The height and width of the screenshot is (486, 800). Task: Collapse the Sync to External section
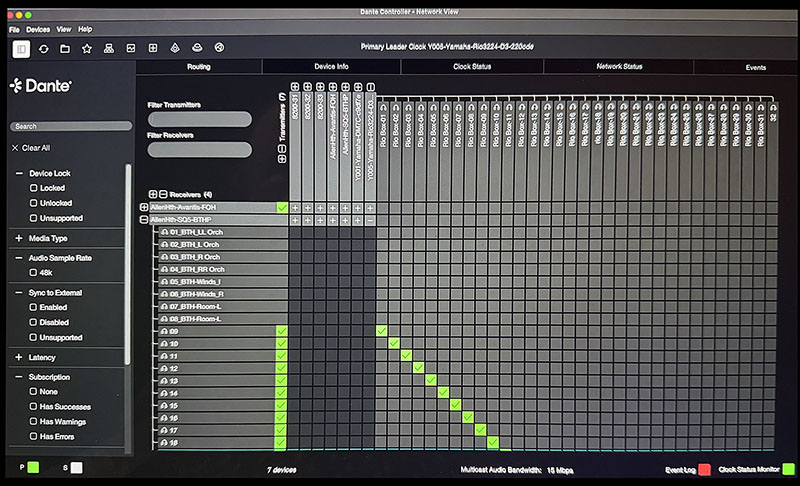[x=19, y=293]
